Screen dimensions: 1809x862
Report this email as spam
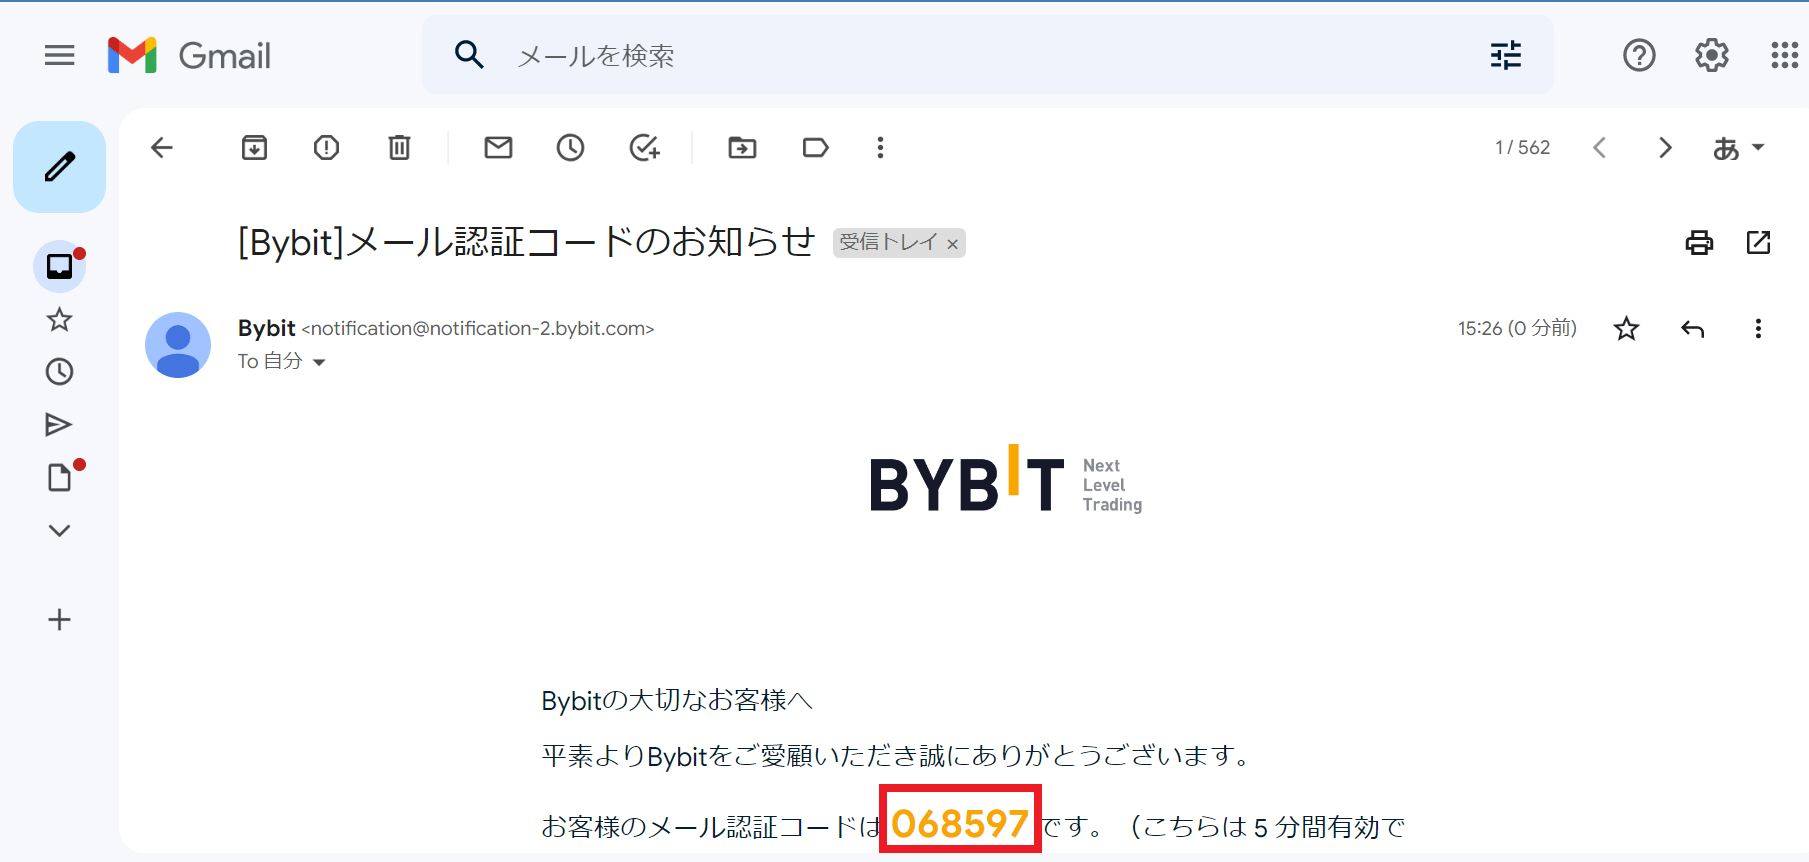326,148
